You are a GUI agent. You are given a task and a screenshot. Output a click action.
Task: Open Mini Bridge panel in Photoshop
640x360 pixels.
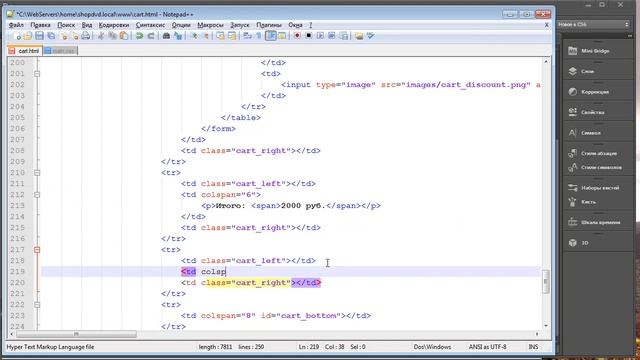pos(595,51)
